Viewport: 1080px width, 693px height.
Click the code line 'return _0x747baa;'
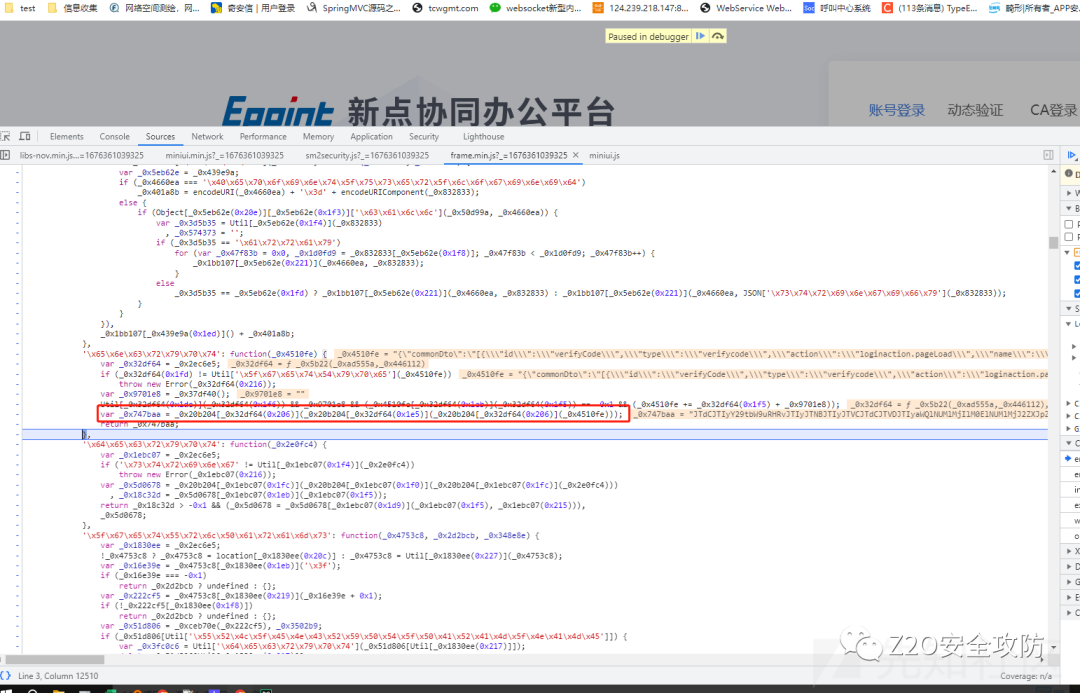[x=139, y=424]
